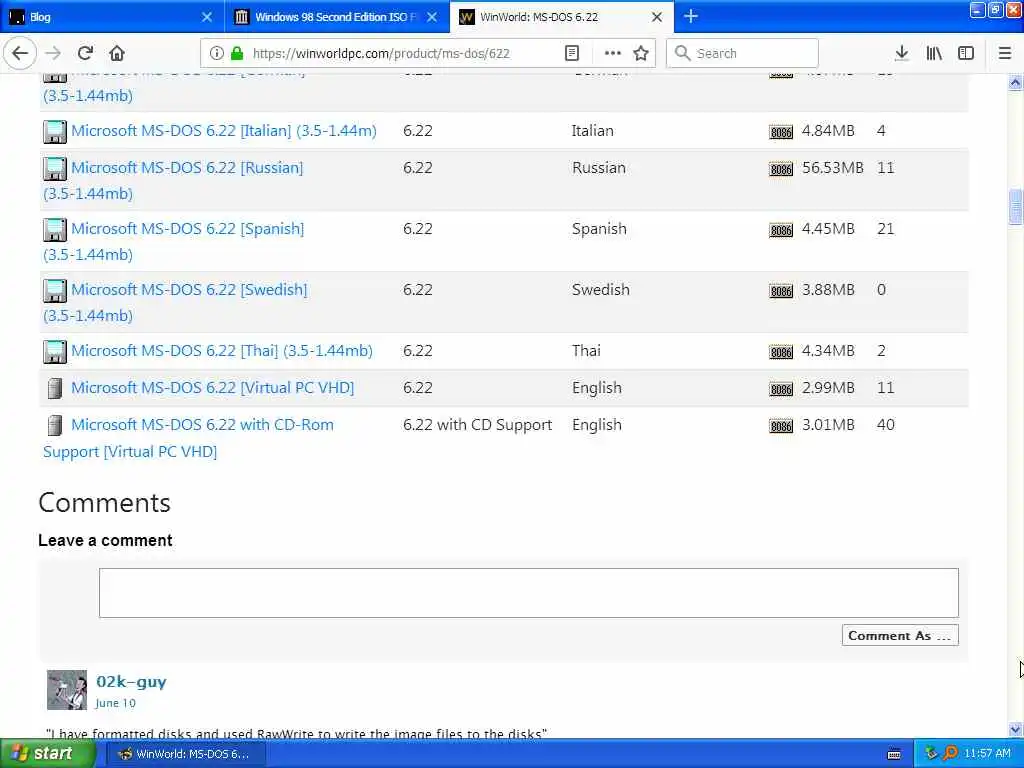This screenshot has width=1024, height=768.
Task: Open the downloads panel
Action: pyautogui.click(x=901, y=53)
